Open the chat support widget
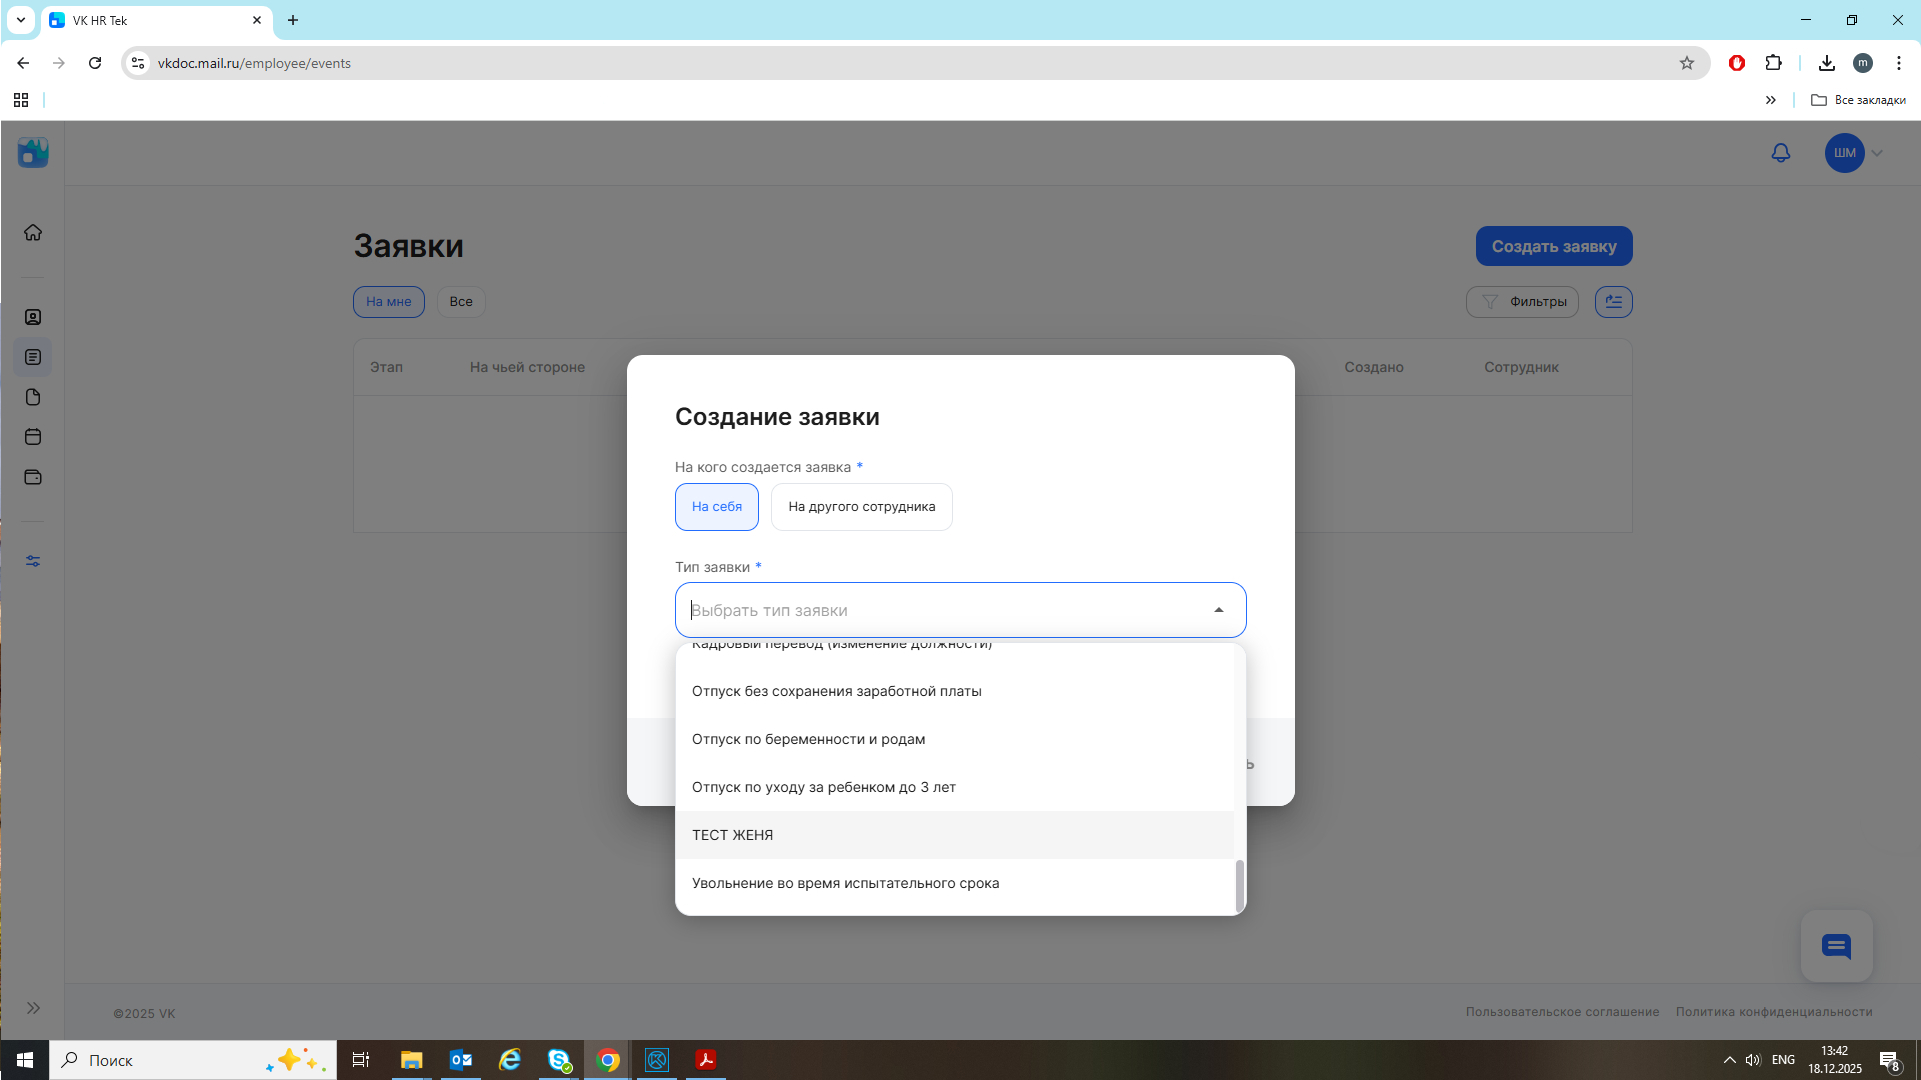The width and height of the screenshot is (1921, 1080). (1836, 946)
